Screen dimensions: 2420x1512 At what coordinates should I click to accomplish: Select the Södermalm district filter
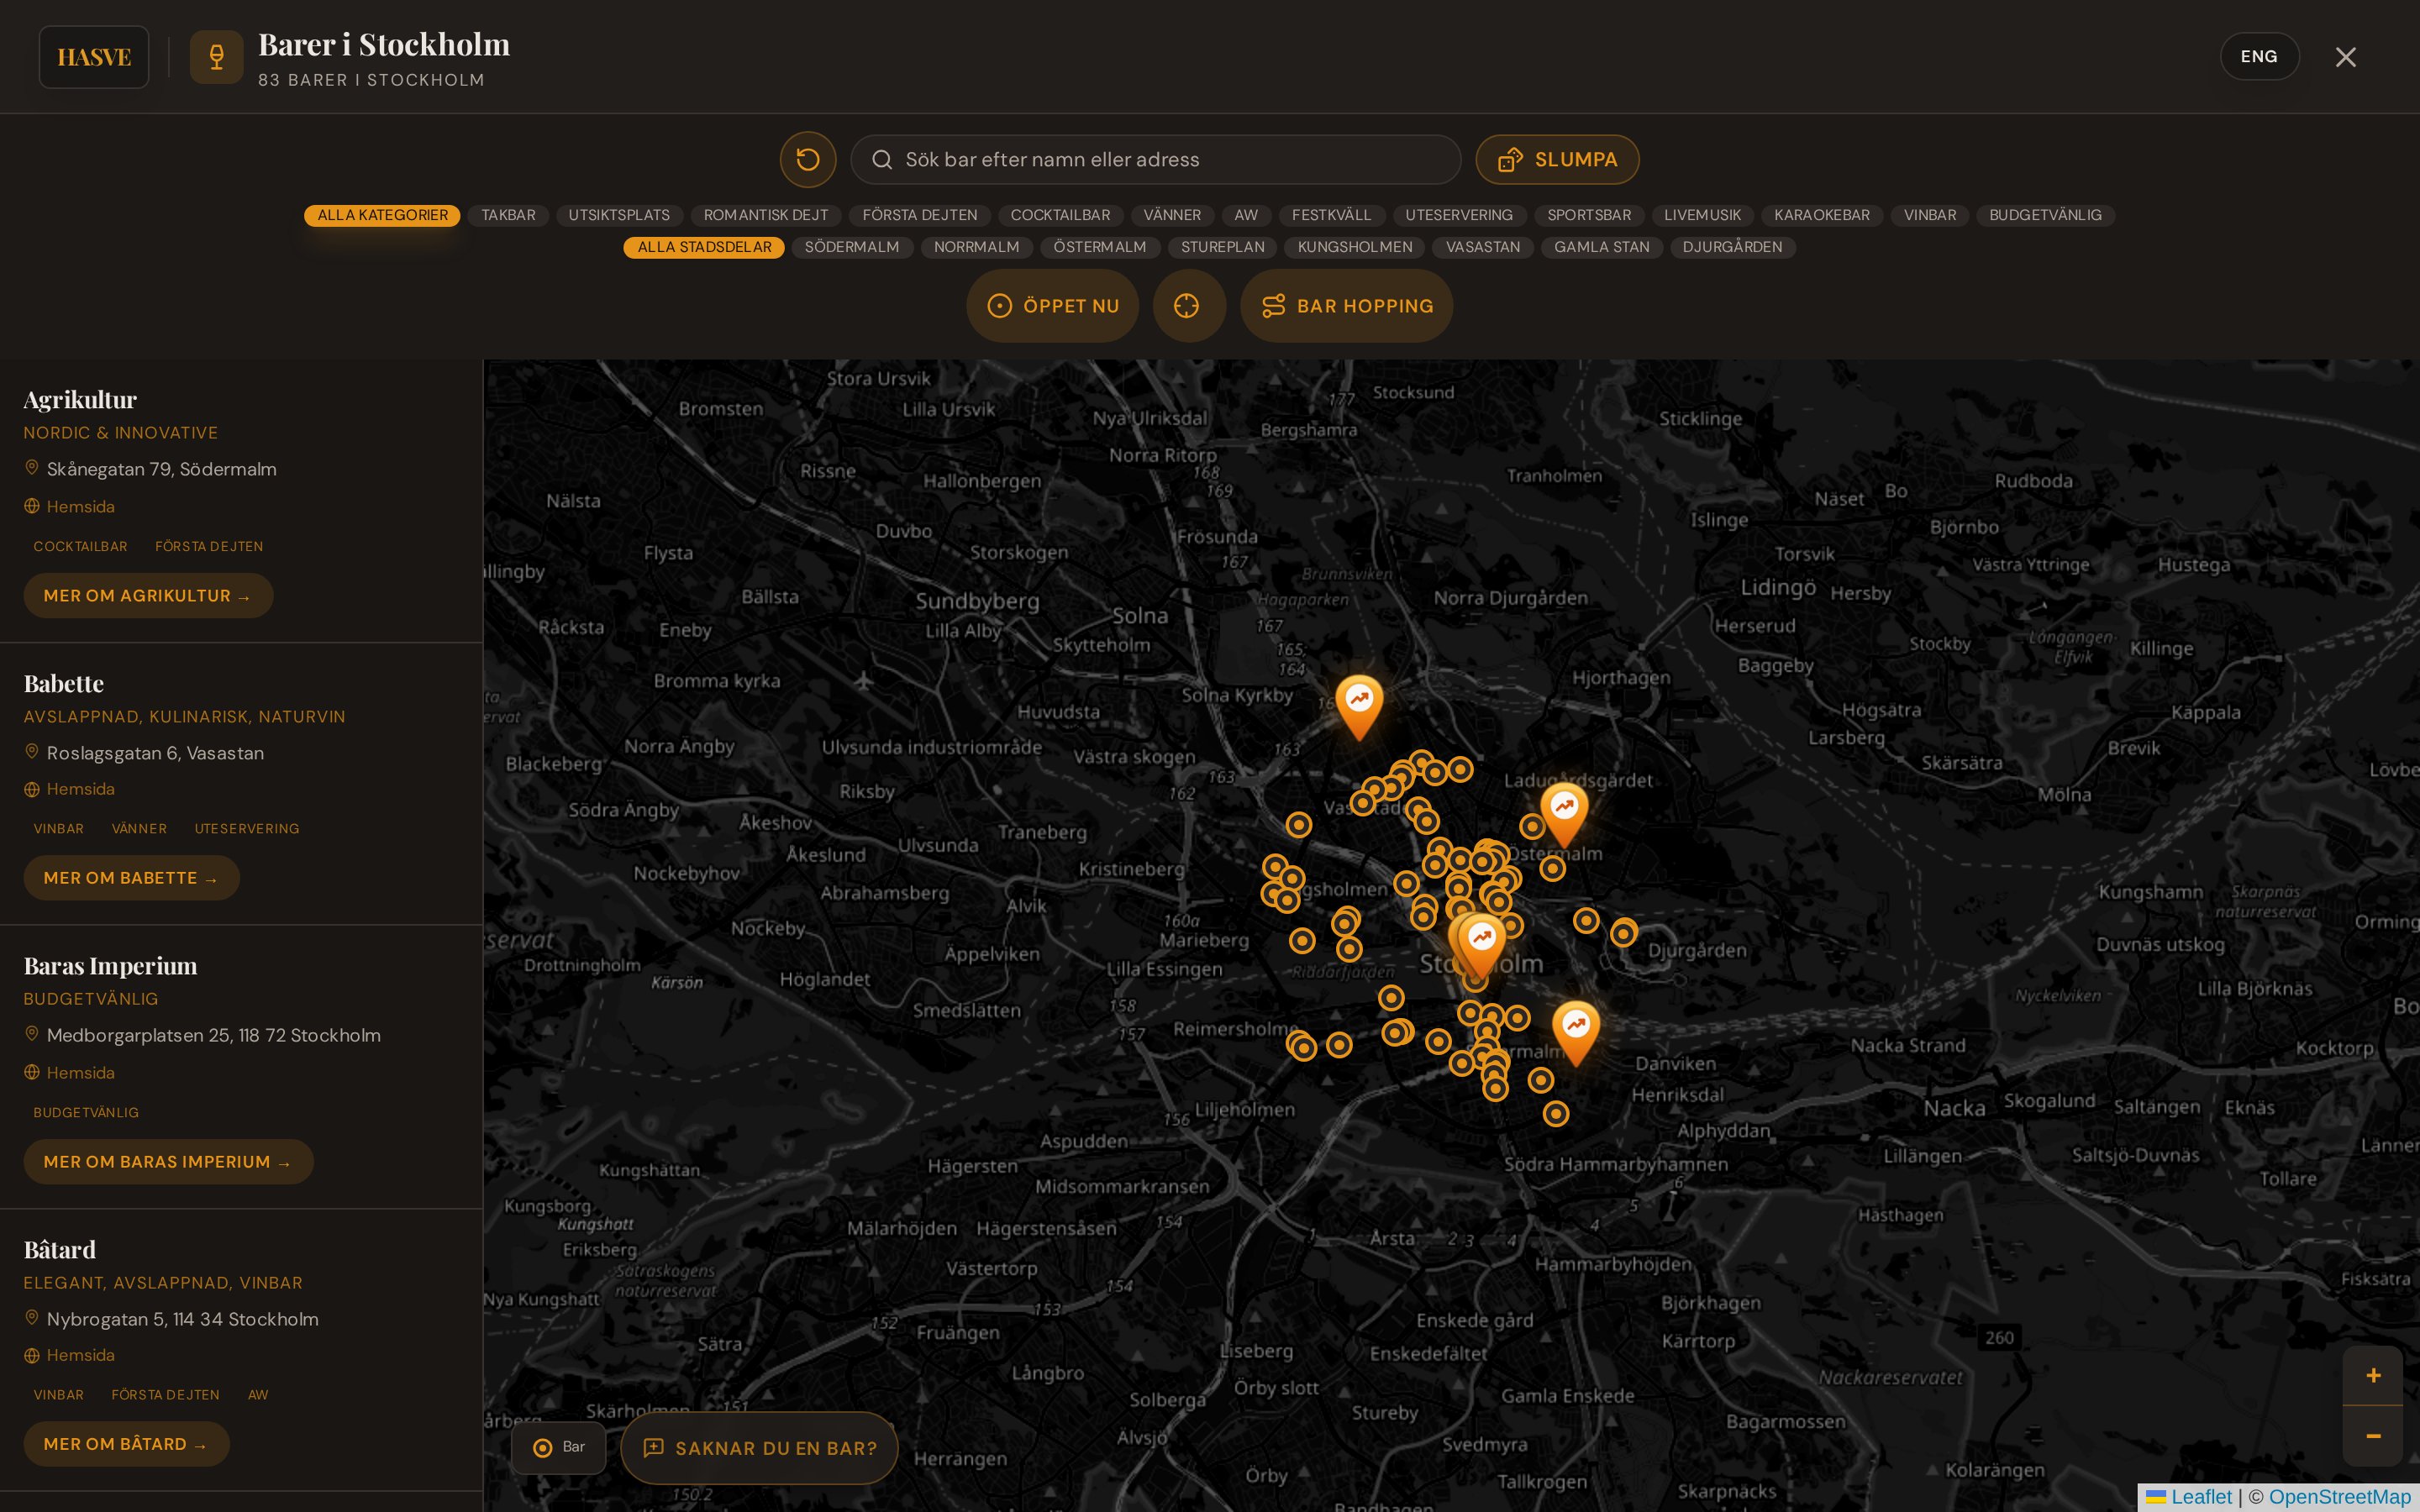click(x=852, y=247)
